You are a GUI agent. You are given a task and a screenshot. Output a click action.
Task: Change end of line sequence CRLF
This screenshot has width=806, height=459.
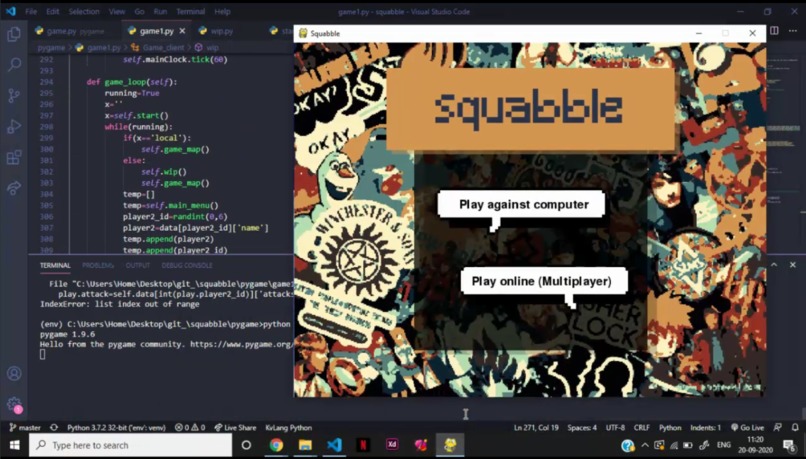pyautogui.click(x=642, y=428)
